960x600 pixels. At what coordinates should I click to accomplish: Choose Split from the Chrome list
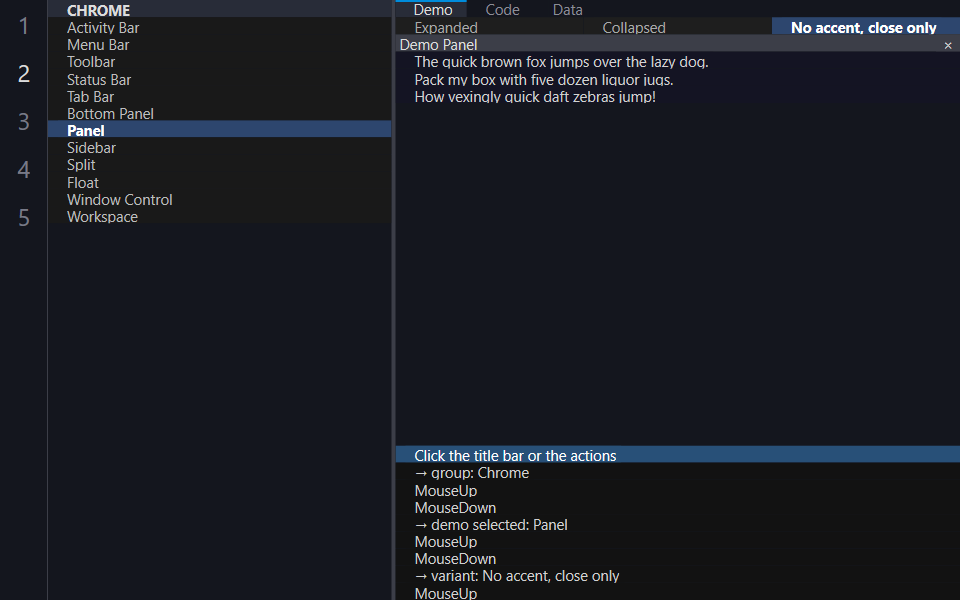pos(219,165)
